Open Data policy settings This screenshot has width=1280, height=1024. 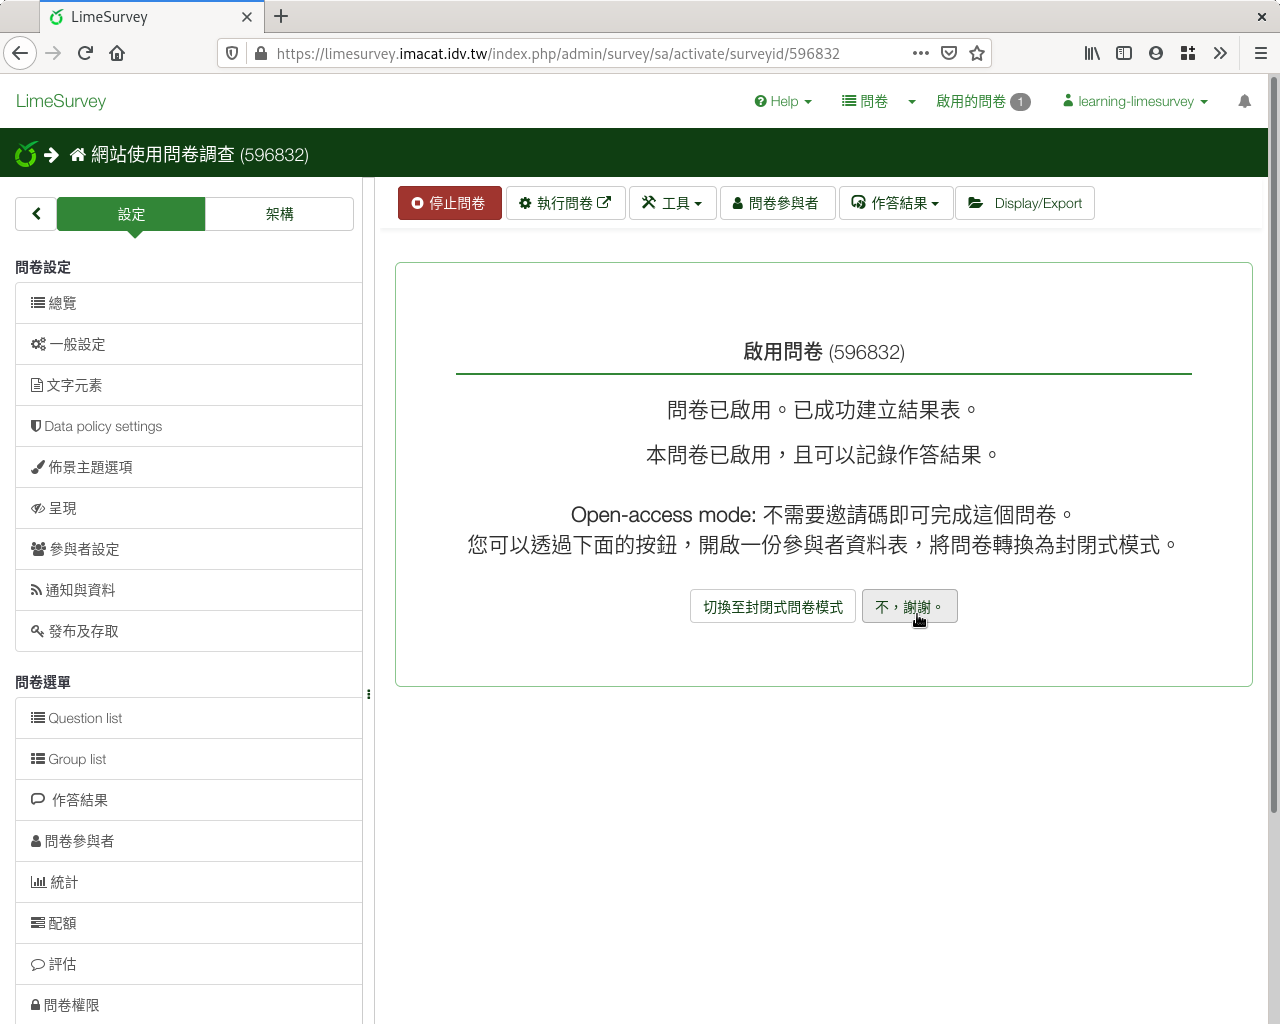click(189, 426)
